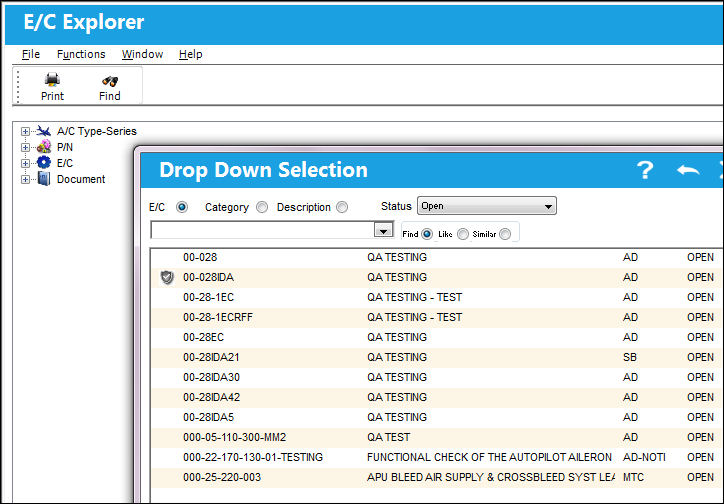Choose the Like search mode radio
724x504 pixels.
coord(463,234)
